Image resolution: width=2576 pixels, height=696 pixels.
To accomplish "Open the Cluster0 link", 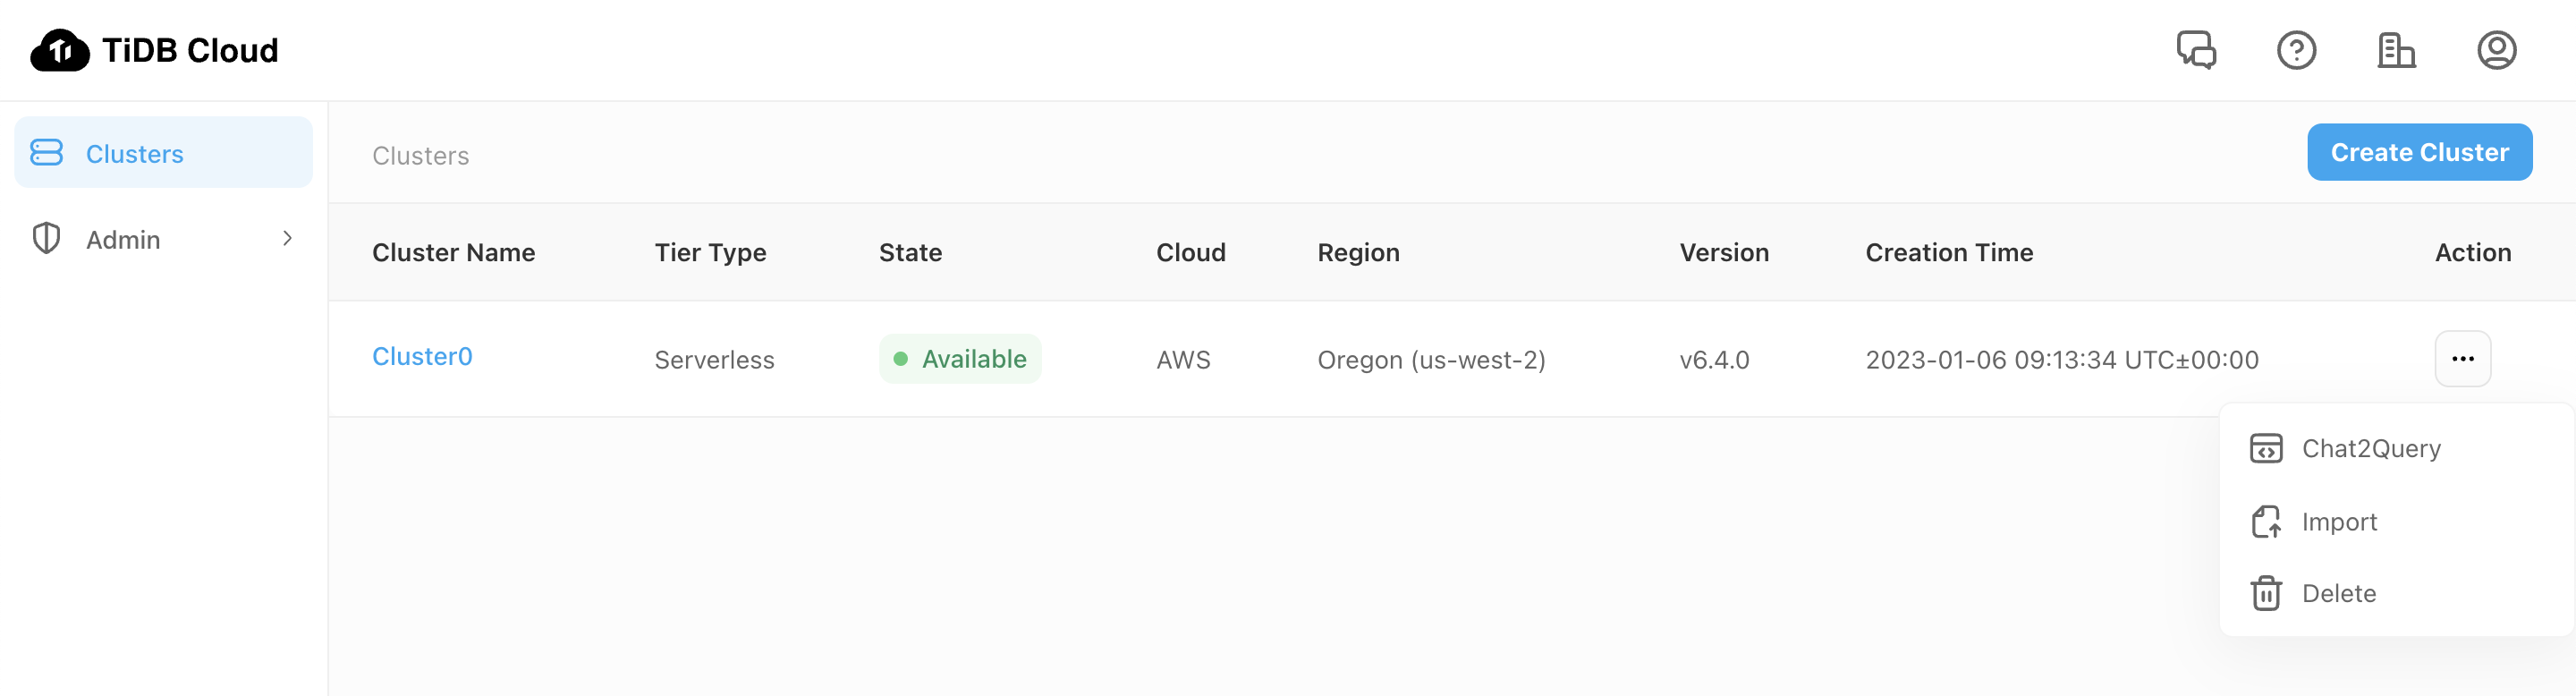I will 422,357.
